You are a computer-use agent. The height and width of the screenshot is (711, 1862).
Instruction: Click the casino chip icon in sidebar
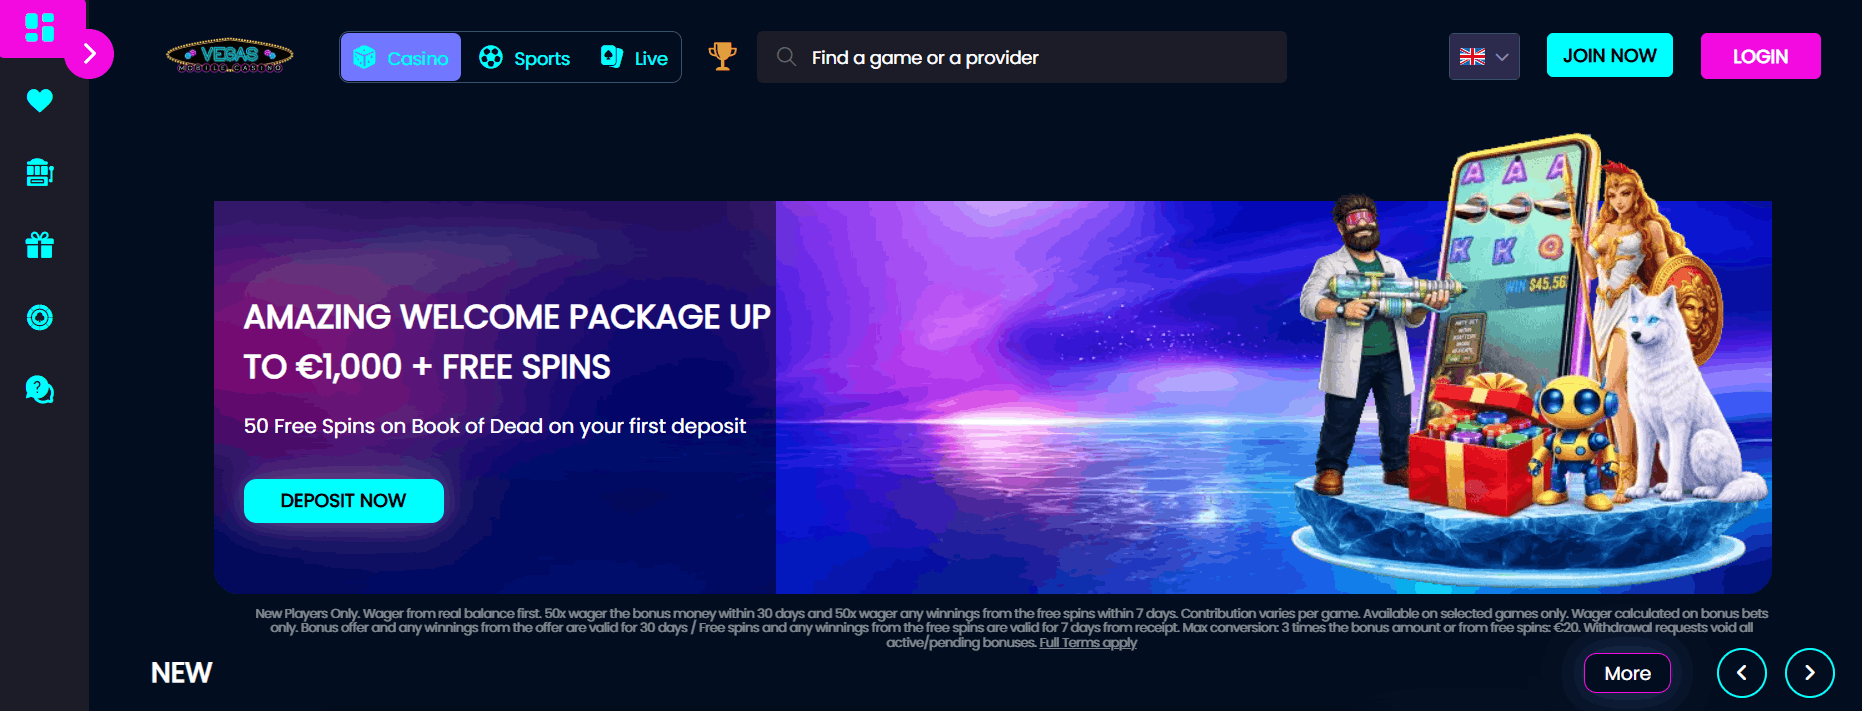tap(40, 318)
